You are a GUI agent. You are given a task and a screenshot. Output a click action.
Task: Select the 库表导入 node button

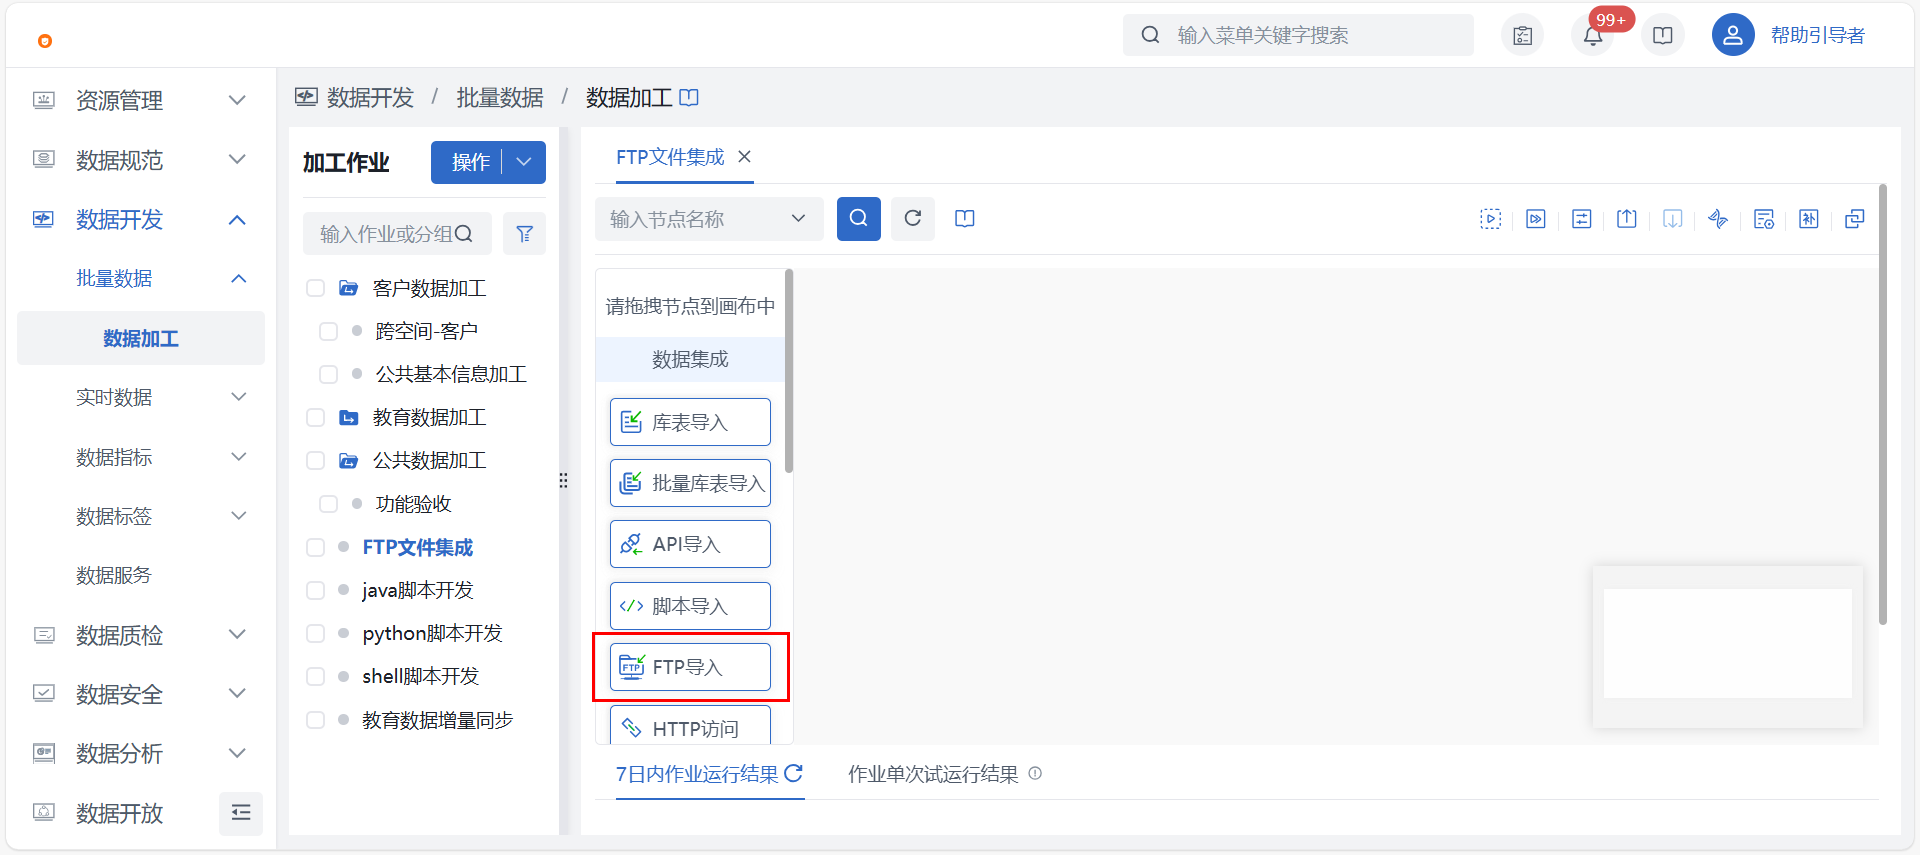coord(690,422)
